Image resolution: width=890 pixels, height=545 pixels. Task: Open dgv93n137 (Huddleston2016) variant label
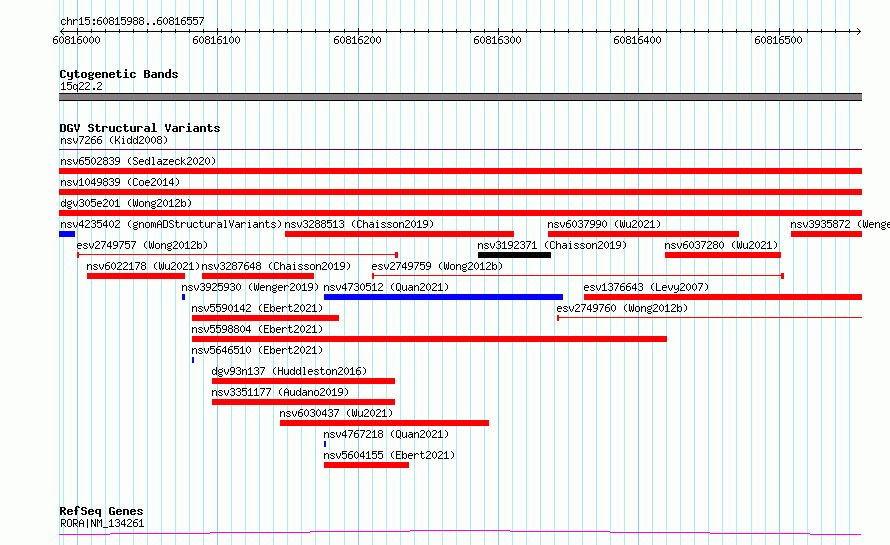coord(289,371)
